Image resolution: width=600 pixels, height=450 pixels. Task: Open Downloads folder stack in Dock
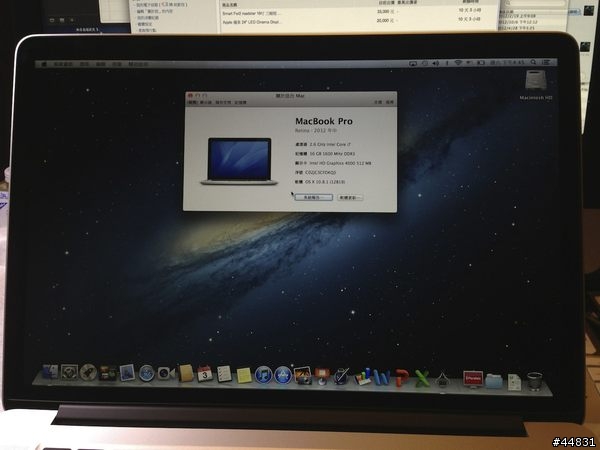494,380
